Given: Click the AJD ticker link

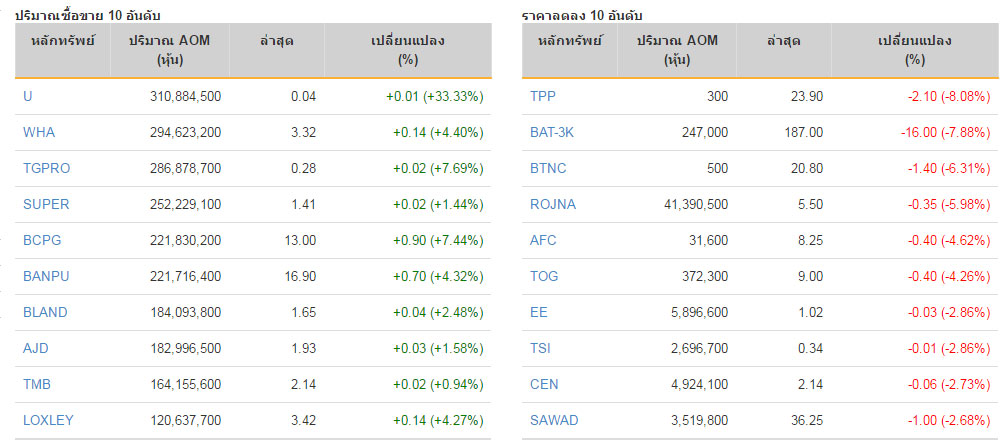Looking at the screenshot, I should click(x=36, y=349).
